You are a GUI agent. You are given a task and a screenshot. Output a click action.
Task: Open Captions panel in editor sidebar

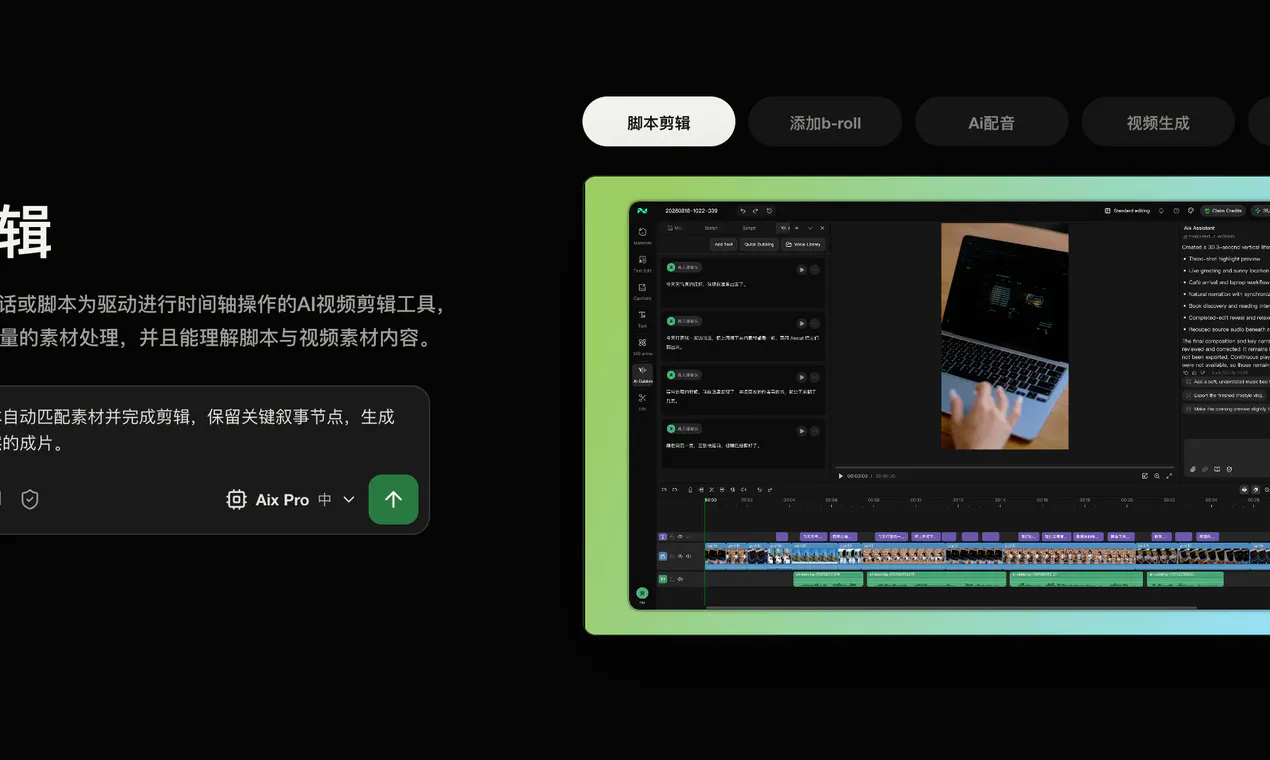click(642, 291)
